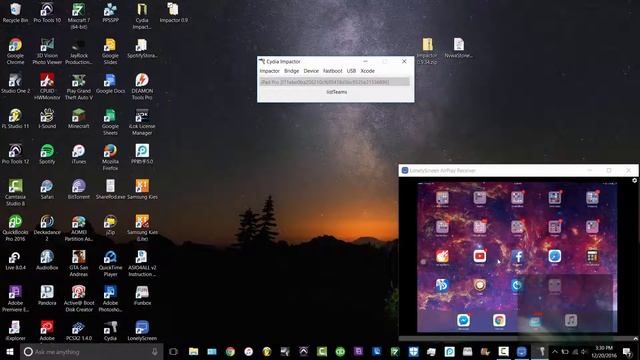
Task: Select the QuickBooks Pro 2016 desktop icon
Action: [x=16, y=228]
